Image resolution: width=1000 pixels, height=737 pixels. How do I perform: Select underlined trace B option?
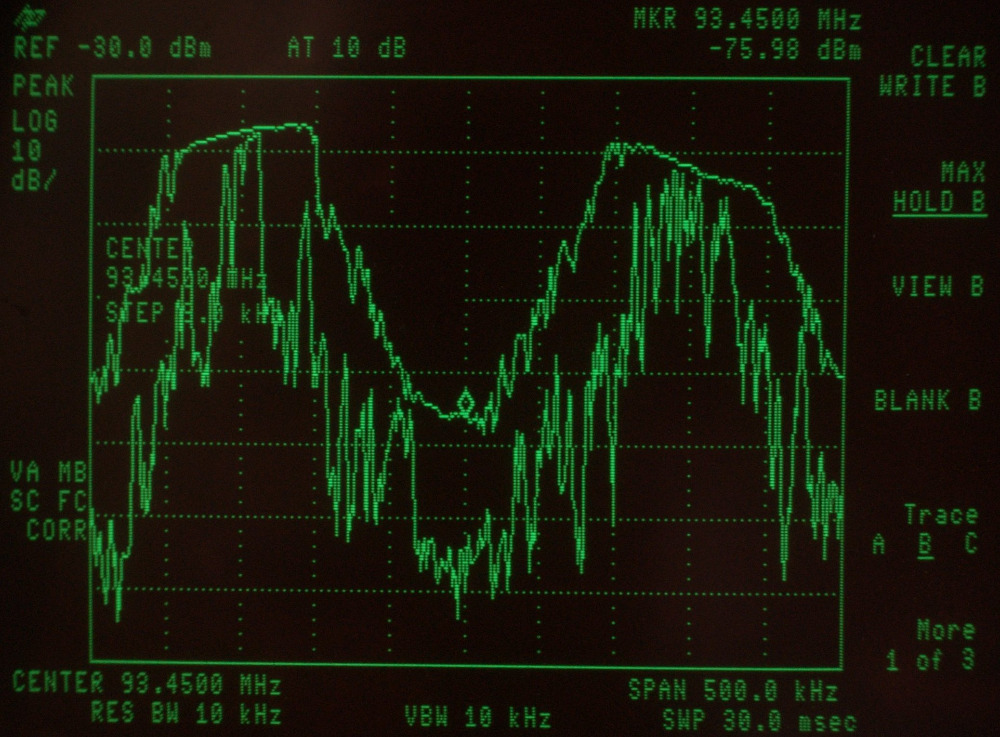tap(926, 545)
